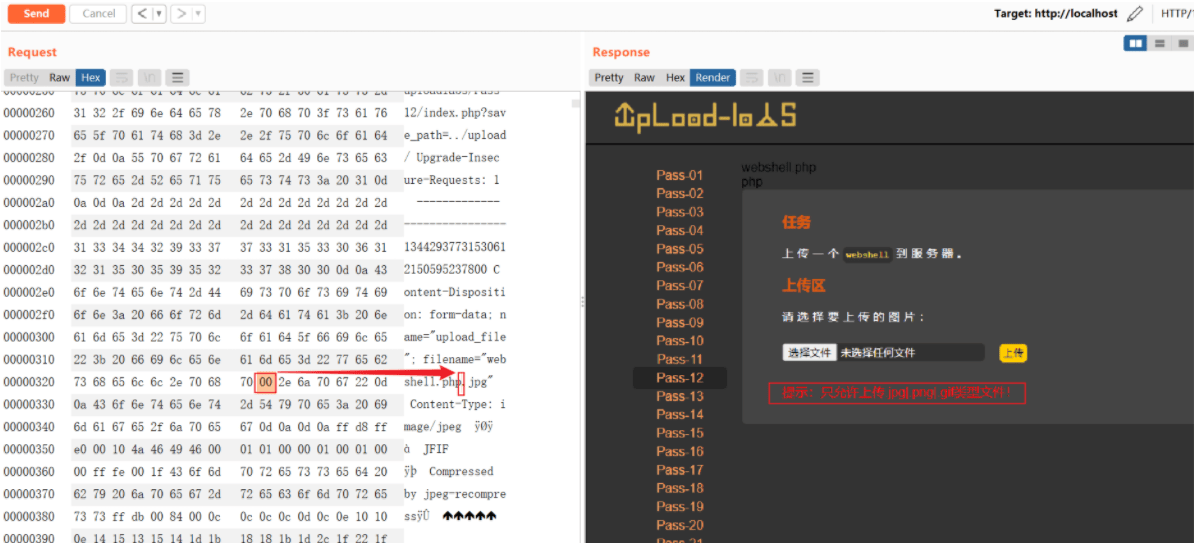This screenshot has width=1194, height=552.
Task: Open Pass-06 in the sidebar
Action: coord(680,267)
